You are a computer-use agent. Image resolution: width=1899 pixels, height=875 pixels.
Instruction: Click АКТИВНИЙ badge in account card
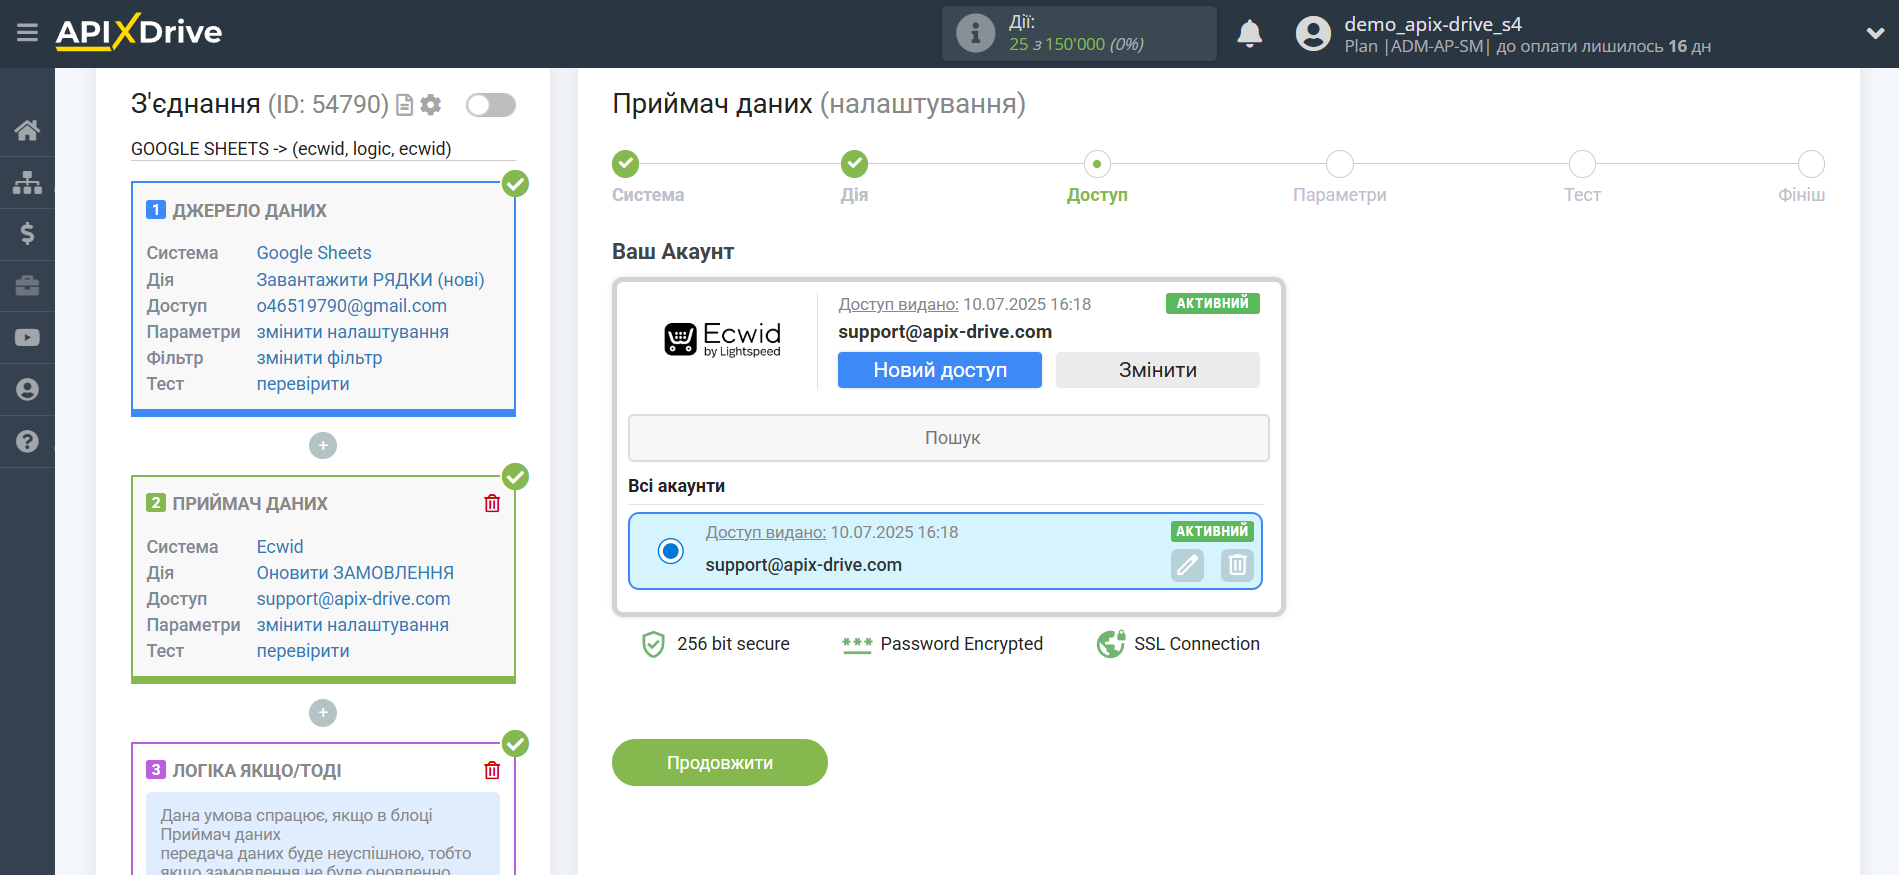click(x=1212, y=303)
